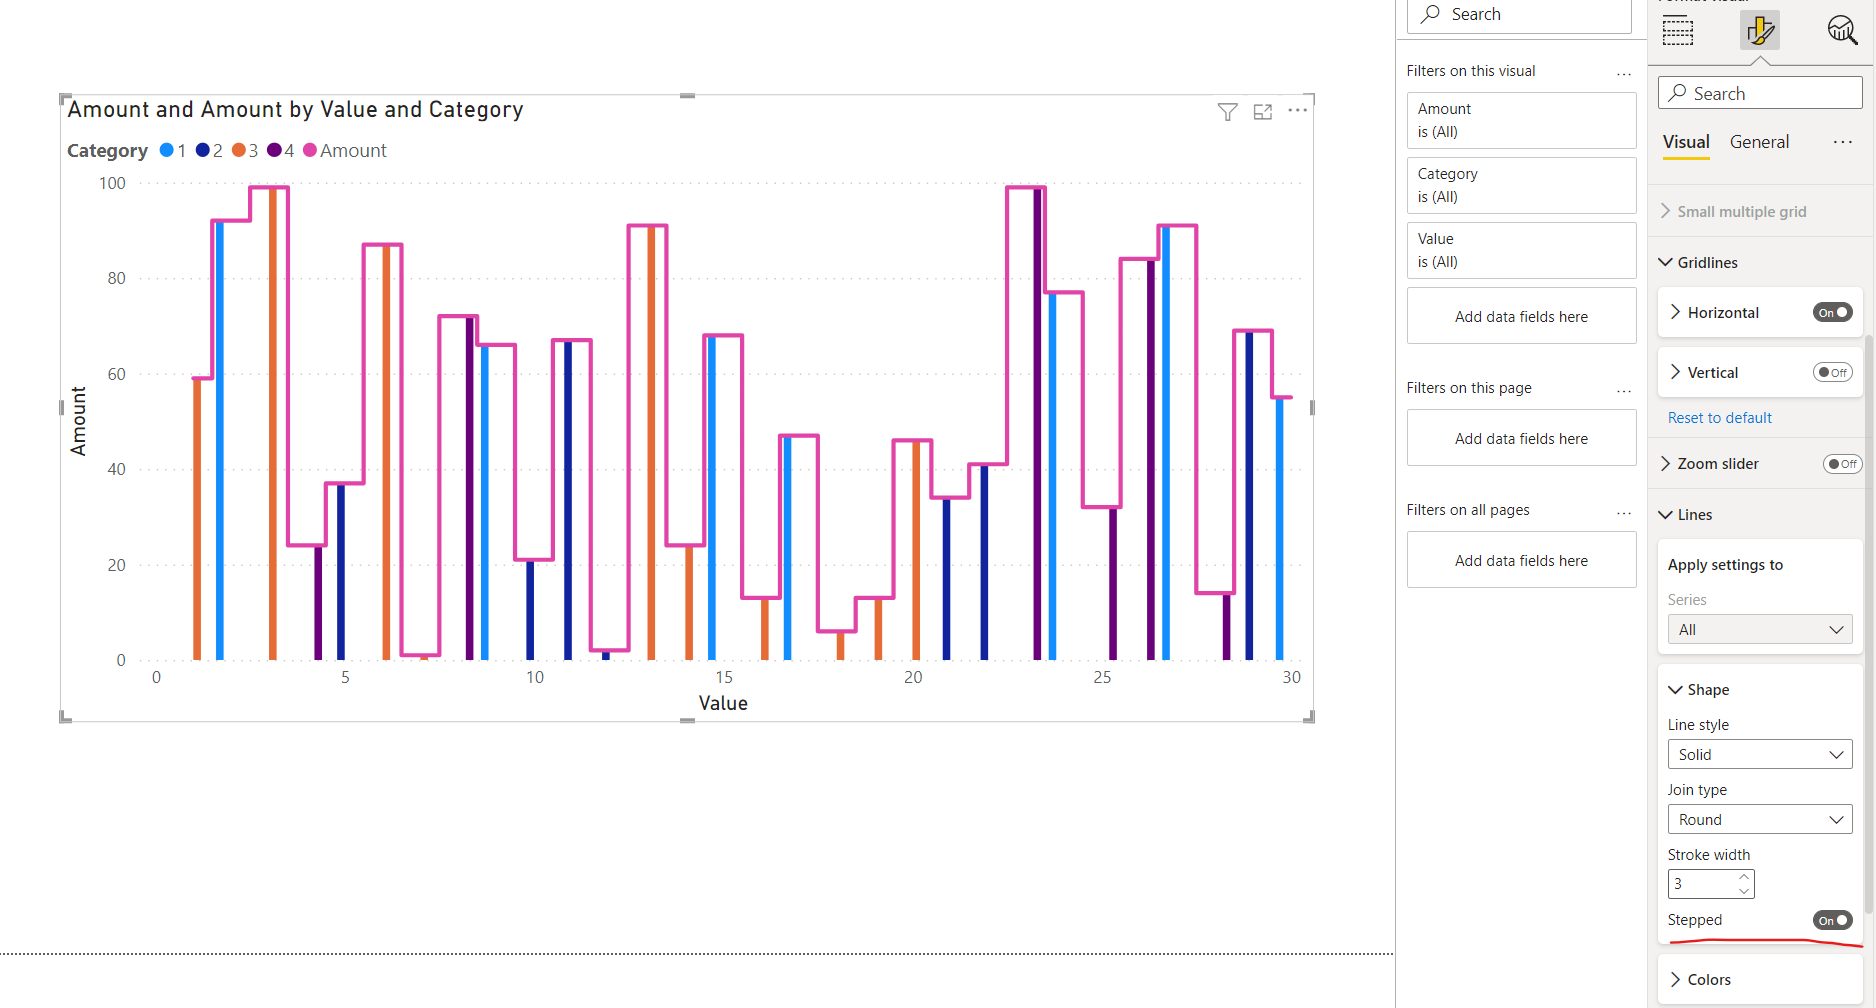Click the Filters pane search box

coord(1519,15)
